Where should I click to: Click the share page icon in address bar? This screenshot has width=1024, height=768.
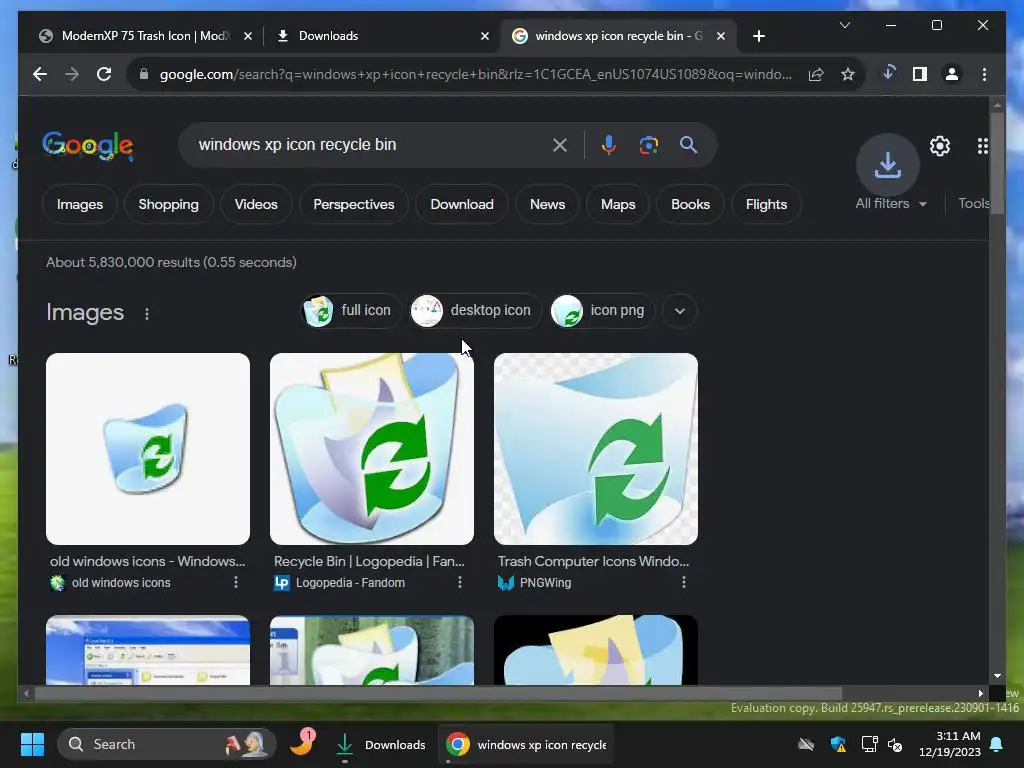[x=816, y=74]
